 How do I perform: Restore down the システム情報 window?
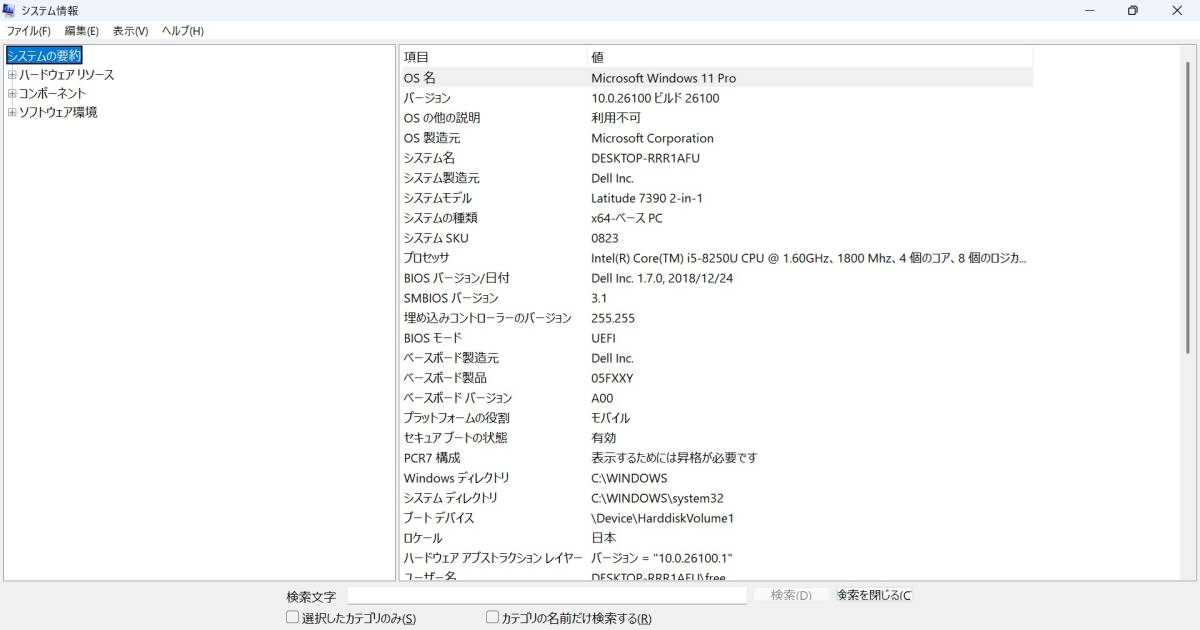1132,10
